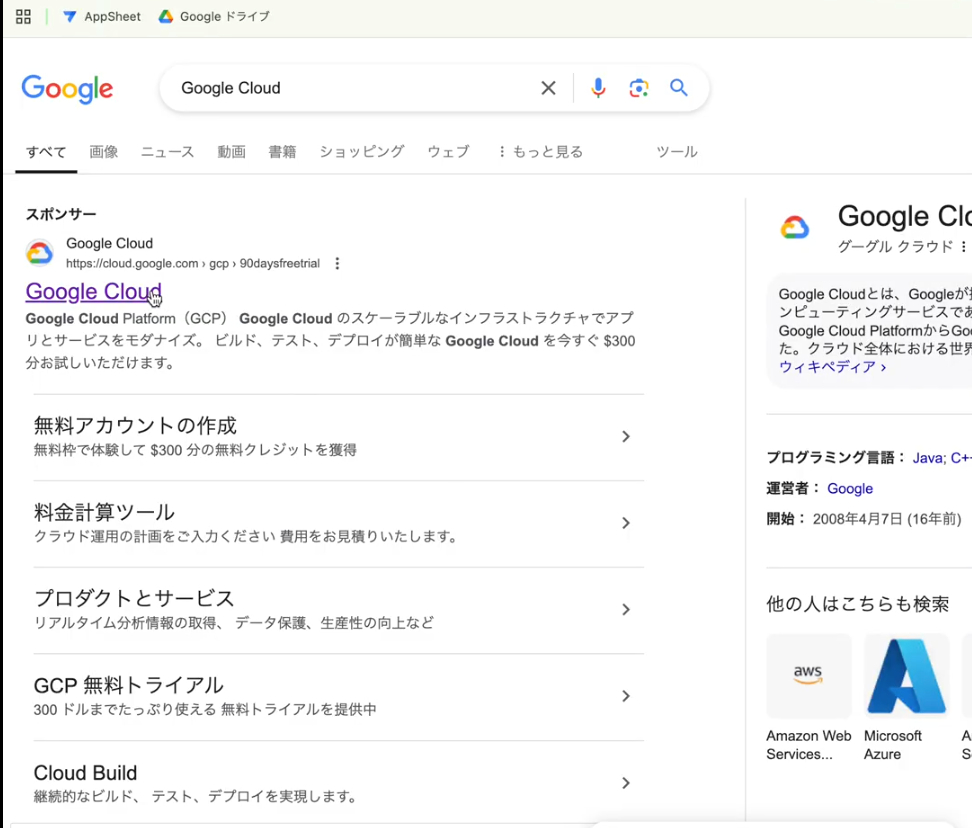Viewport: 972px width, 828px height.
Task: Open the Google Cloud sponsored headline link
Action: [x=94, y=291]
